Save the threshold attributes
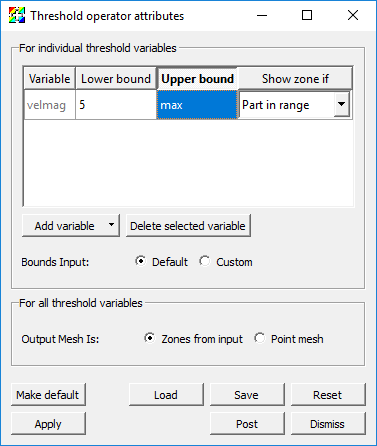Screen dimensions: 377x446 pyautogui.click(x=247, y=395)
